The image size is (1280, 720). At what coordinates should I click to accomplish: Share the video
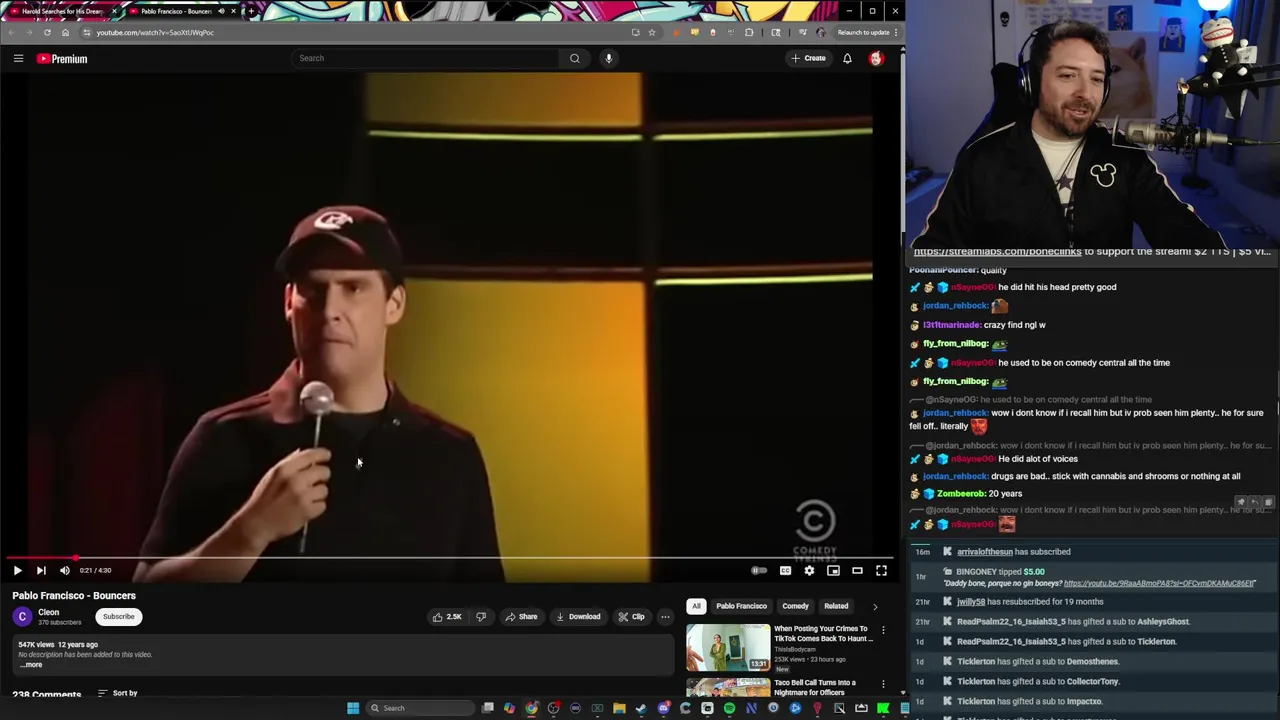[x=521, y=617]
